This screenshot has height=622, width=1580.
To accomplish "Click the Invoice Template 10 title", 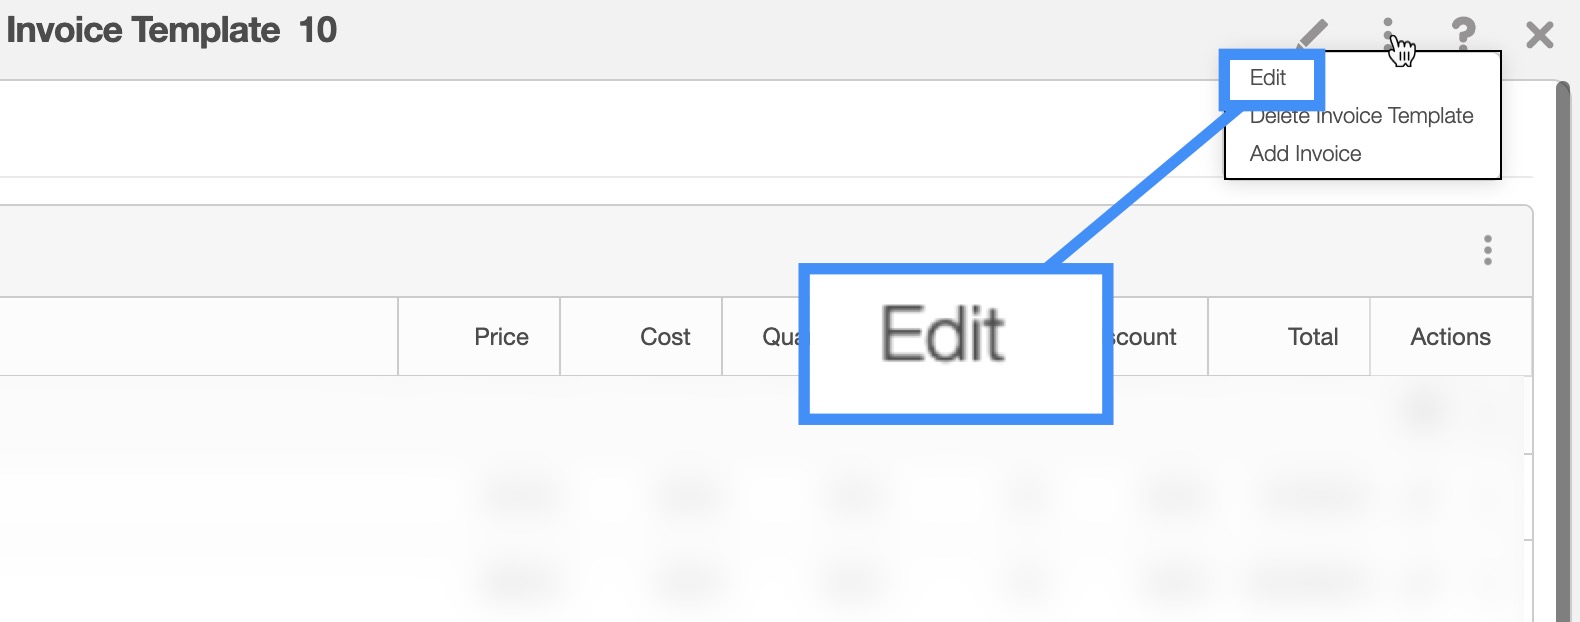I will [x=171, y=31].
